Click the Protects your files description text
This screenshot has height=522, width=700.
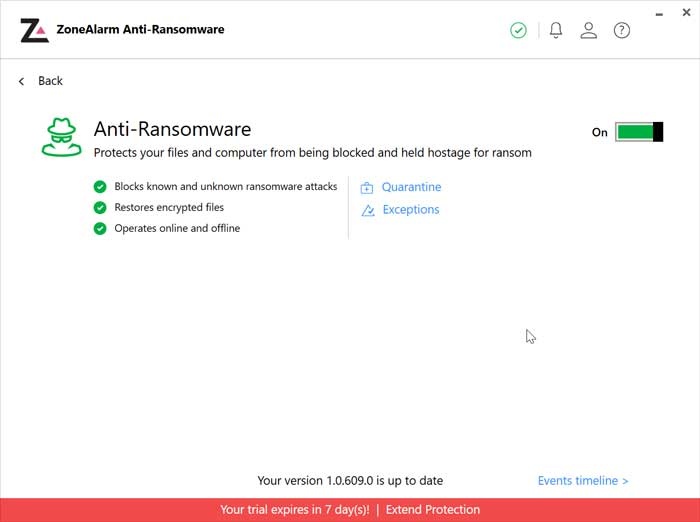click(x=312, y=153)
